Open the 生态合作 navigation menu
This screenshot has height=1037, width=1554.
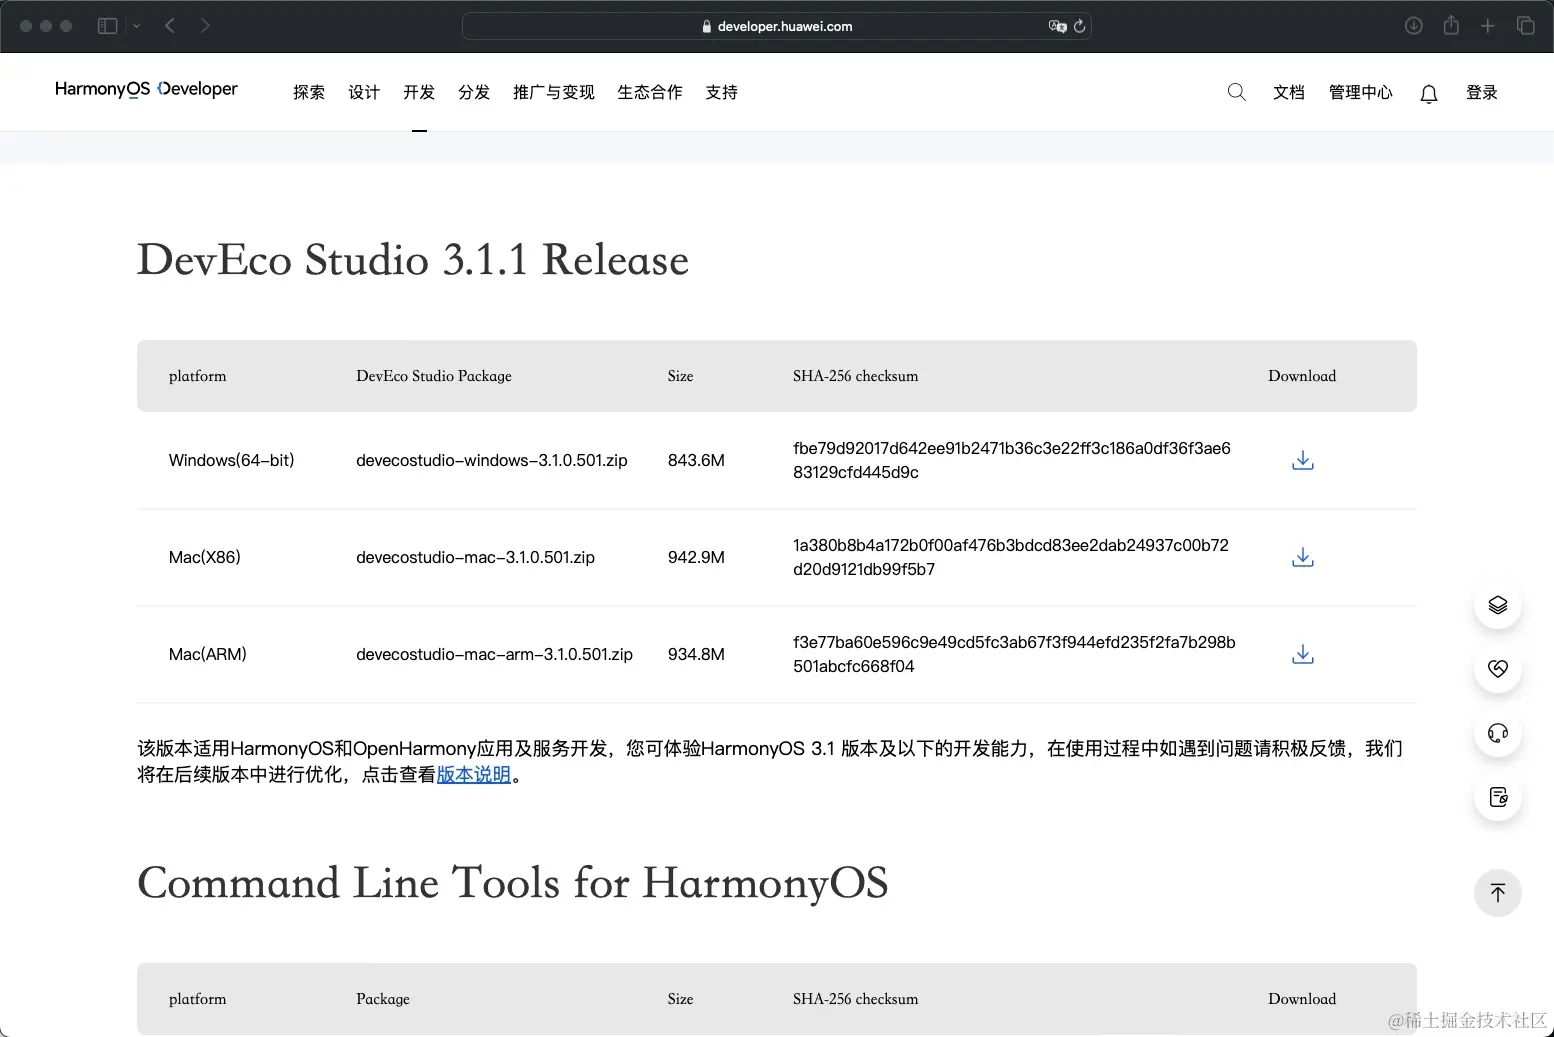click(x=650, y=92)
